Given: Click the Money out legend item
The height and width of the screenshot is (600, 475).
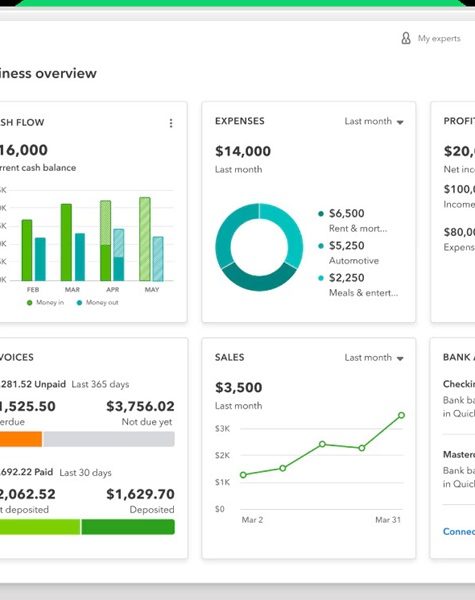Looking at the screenshot, I should (x=98, y=302).
